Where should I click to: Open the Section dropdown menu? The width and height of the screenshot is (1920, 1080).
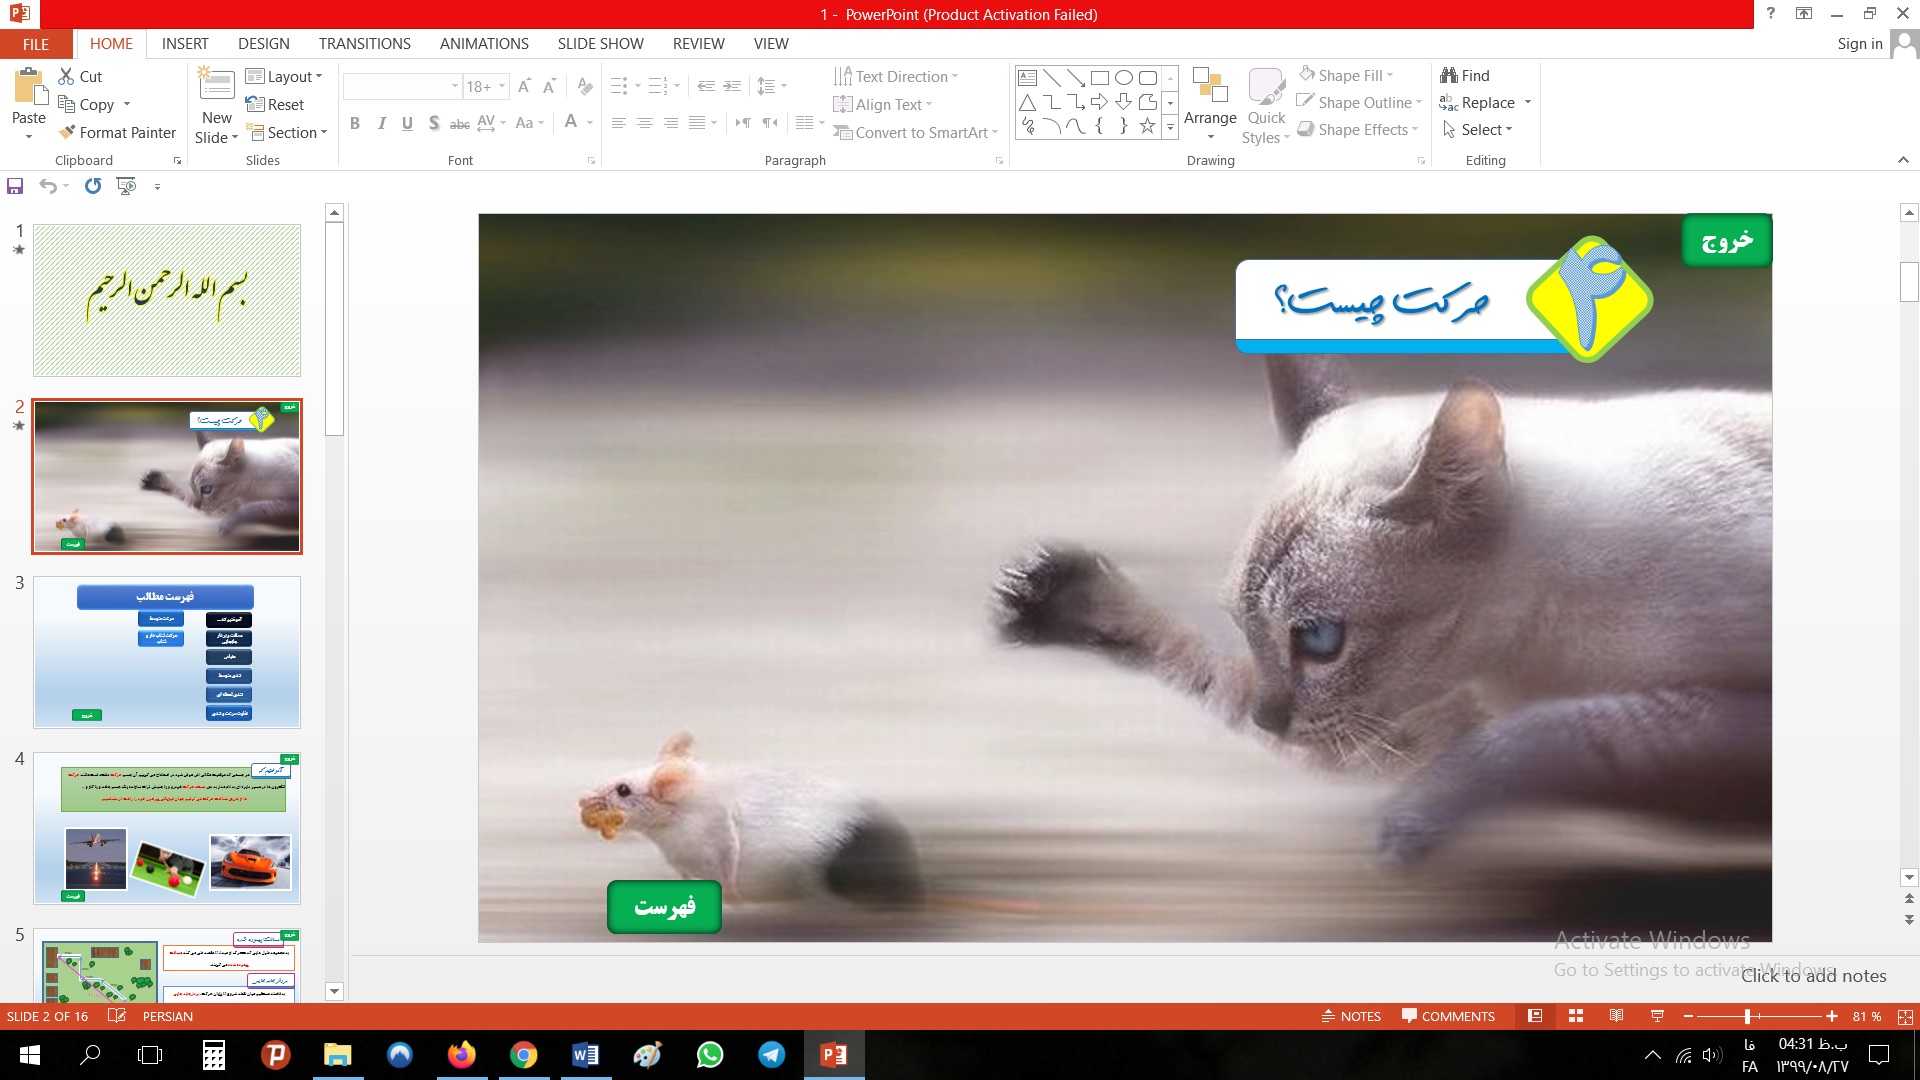(288, 132)
